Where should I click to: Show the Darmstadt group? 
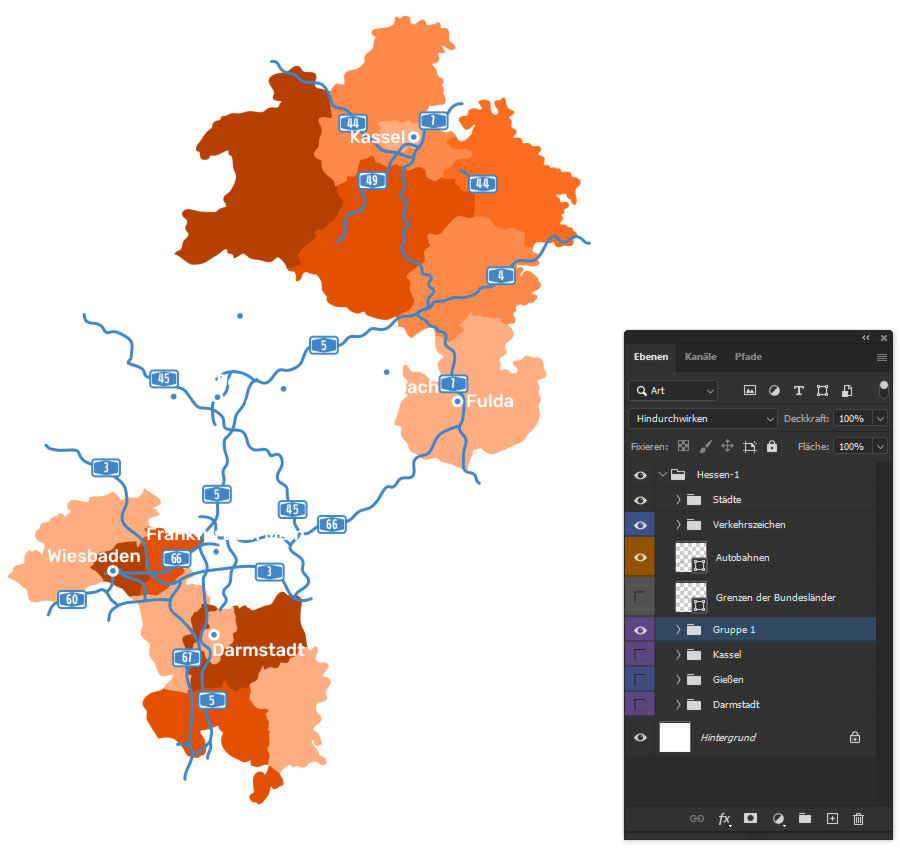click(640, 704)
